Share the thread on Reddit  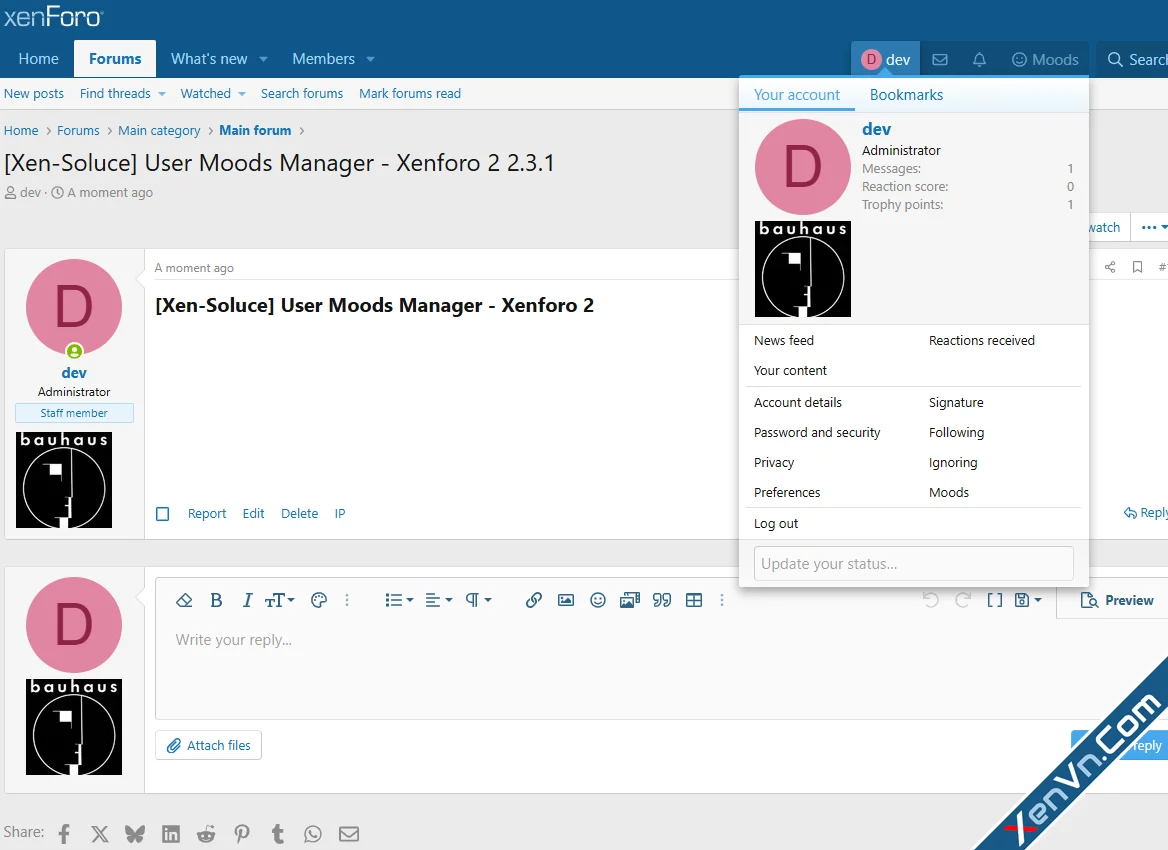[x=206, y=834]
